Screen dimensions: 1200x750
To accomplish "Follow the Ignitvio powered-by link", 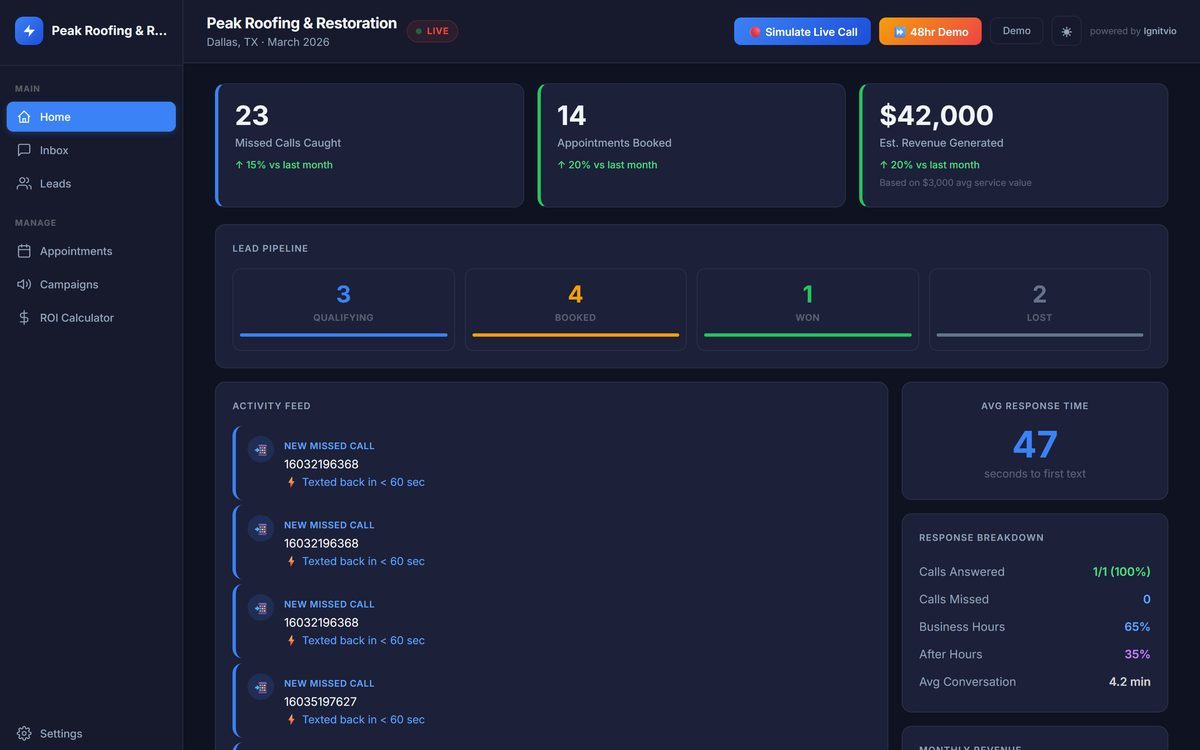I will [1160, 31].
